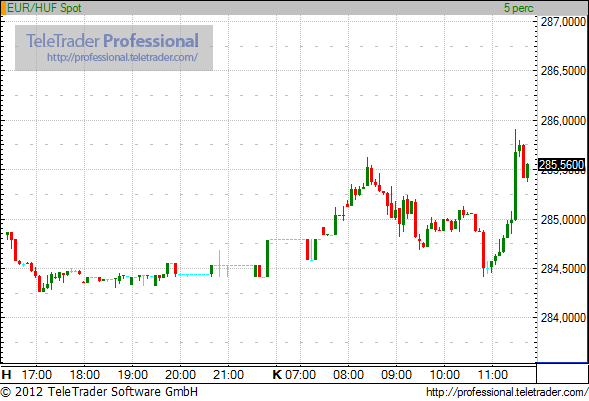Click the 21:00 time axis label
The height and width of the screenshot is (401, 589).
point(228,374)
